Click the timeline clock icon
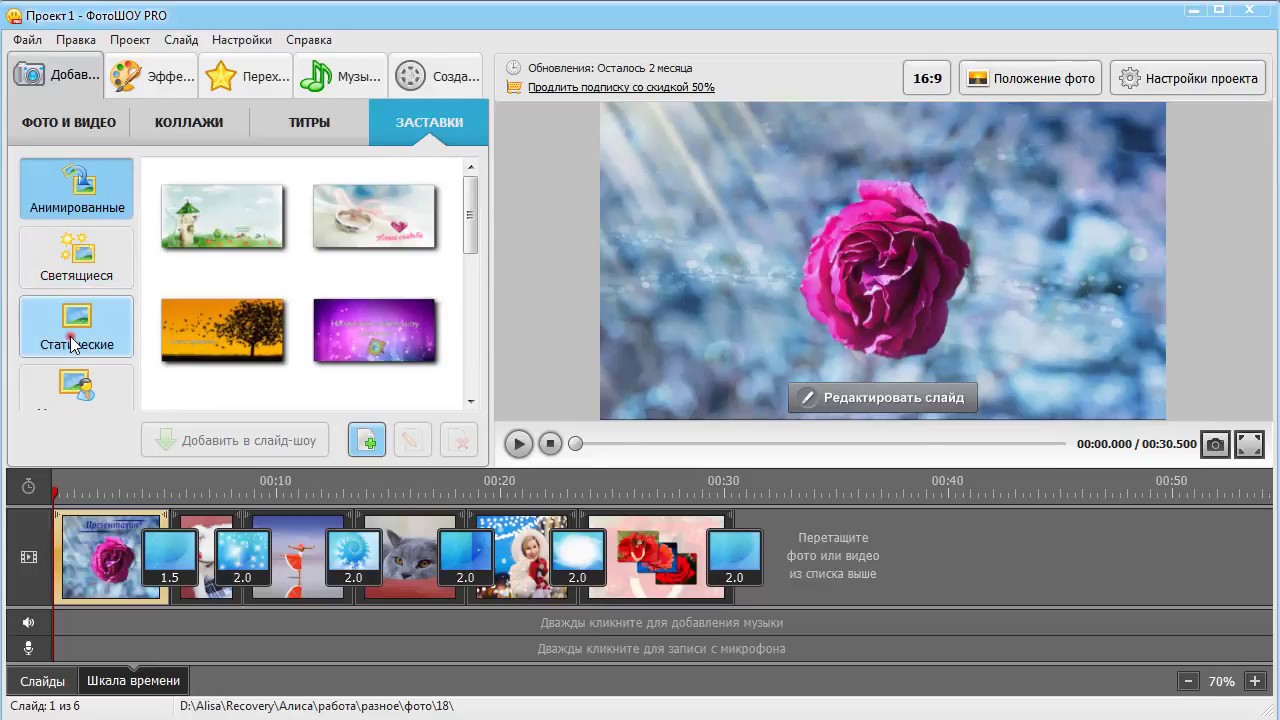Viewport: 1280px width, 720px height. (29, 487)
